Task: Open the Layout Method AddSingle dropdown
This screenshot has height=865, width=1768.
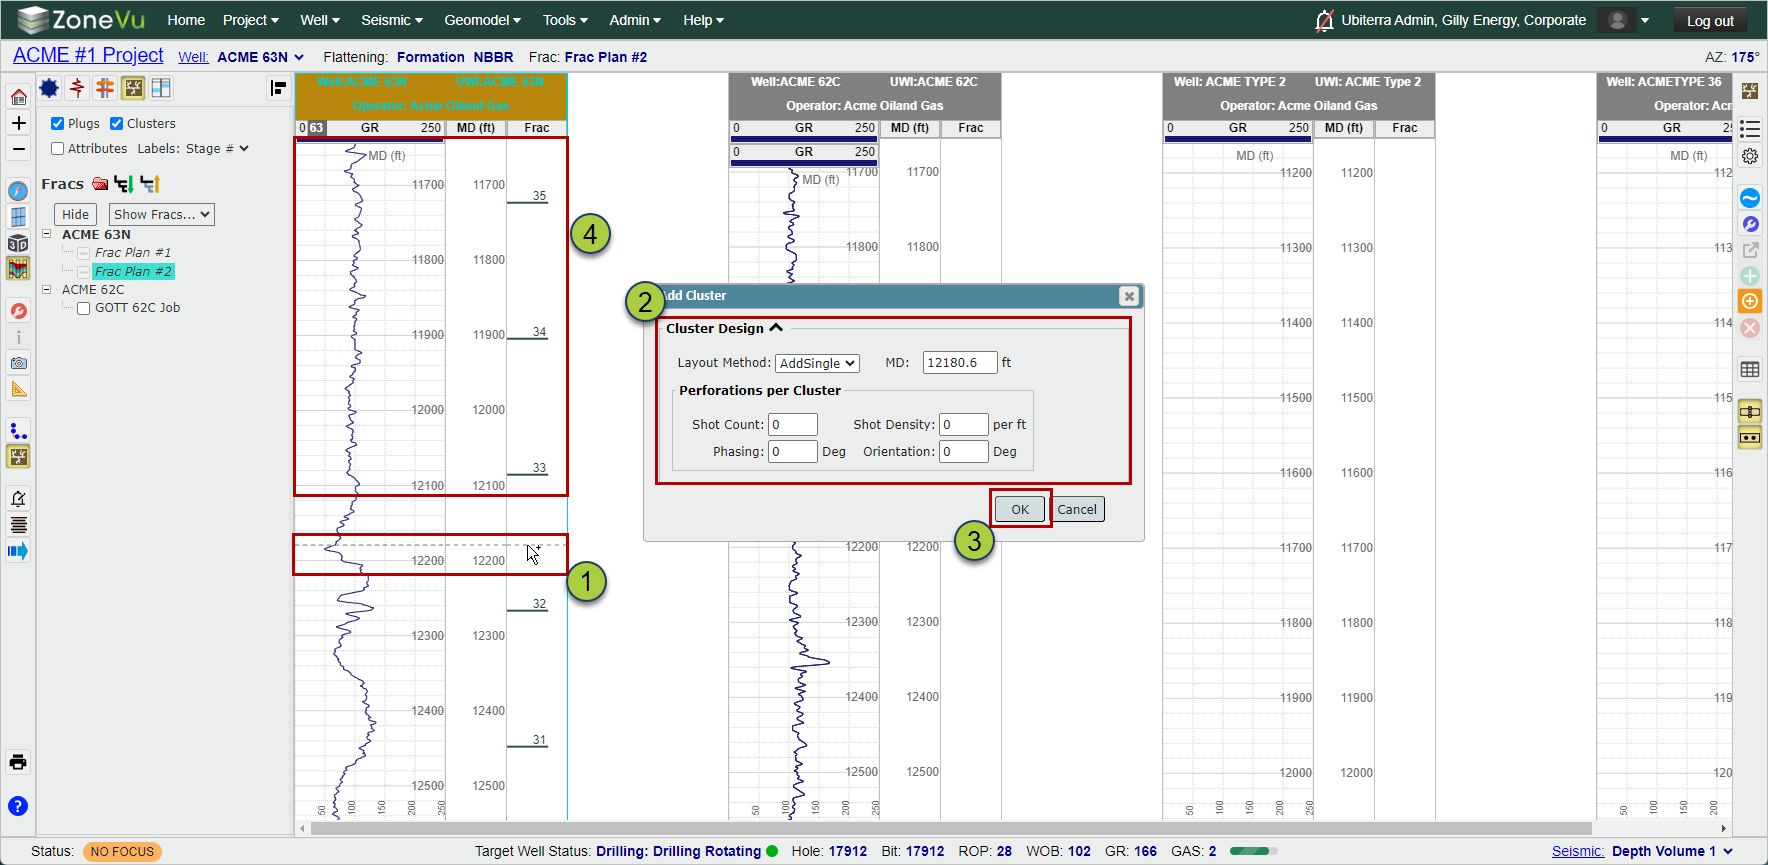Action: pos(817,364)
